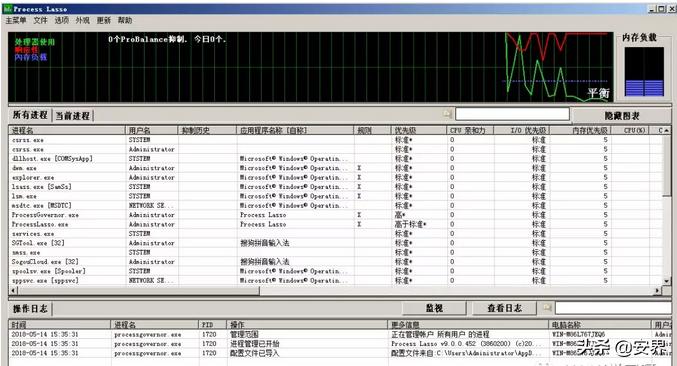Sort log by 更多信息 column header
This screenshot has width=677, height=366.
pyautogui.click(x=468, y=325)
